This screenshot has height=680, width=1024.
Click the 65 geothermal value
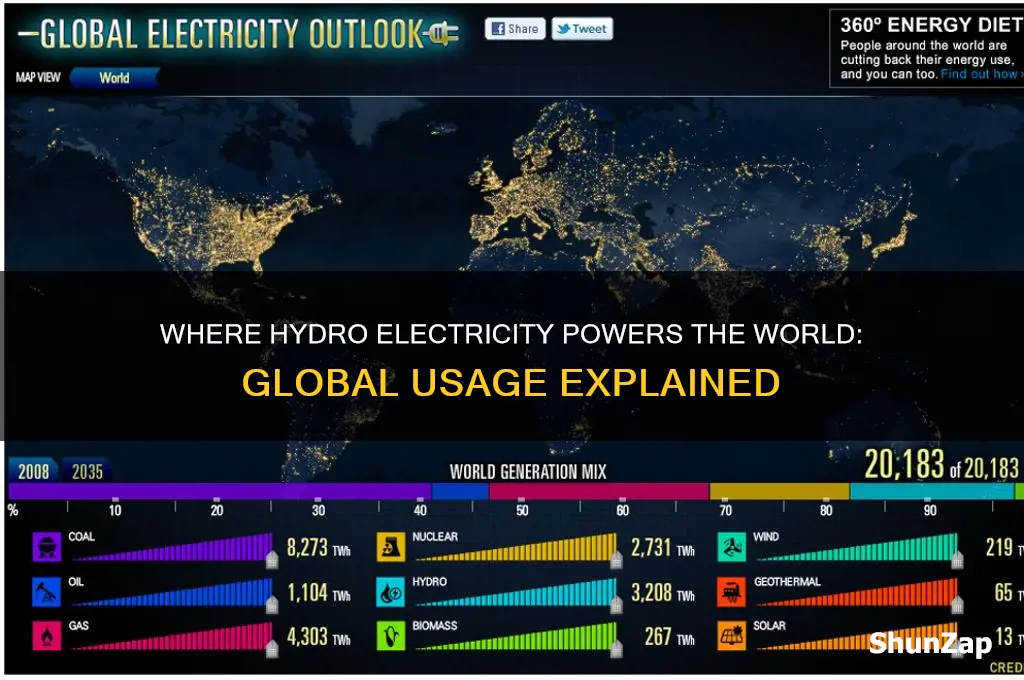pos(1004,592)
